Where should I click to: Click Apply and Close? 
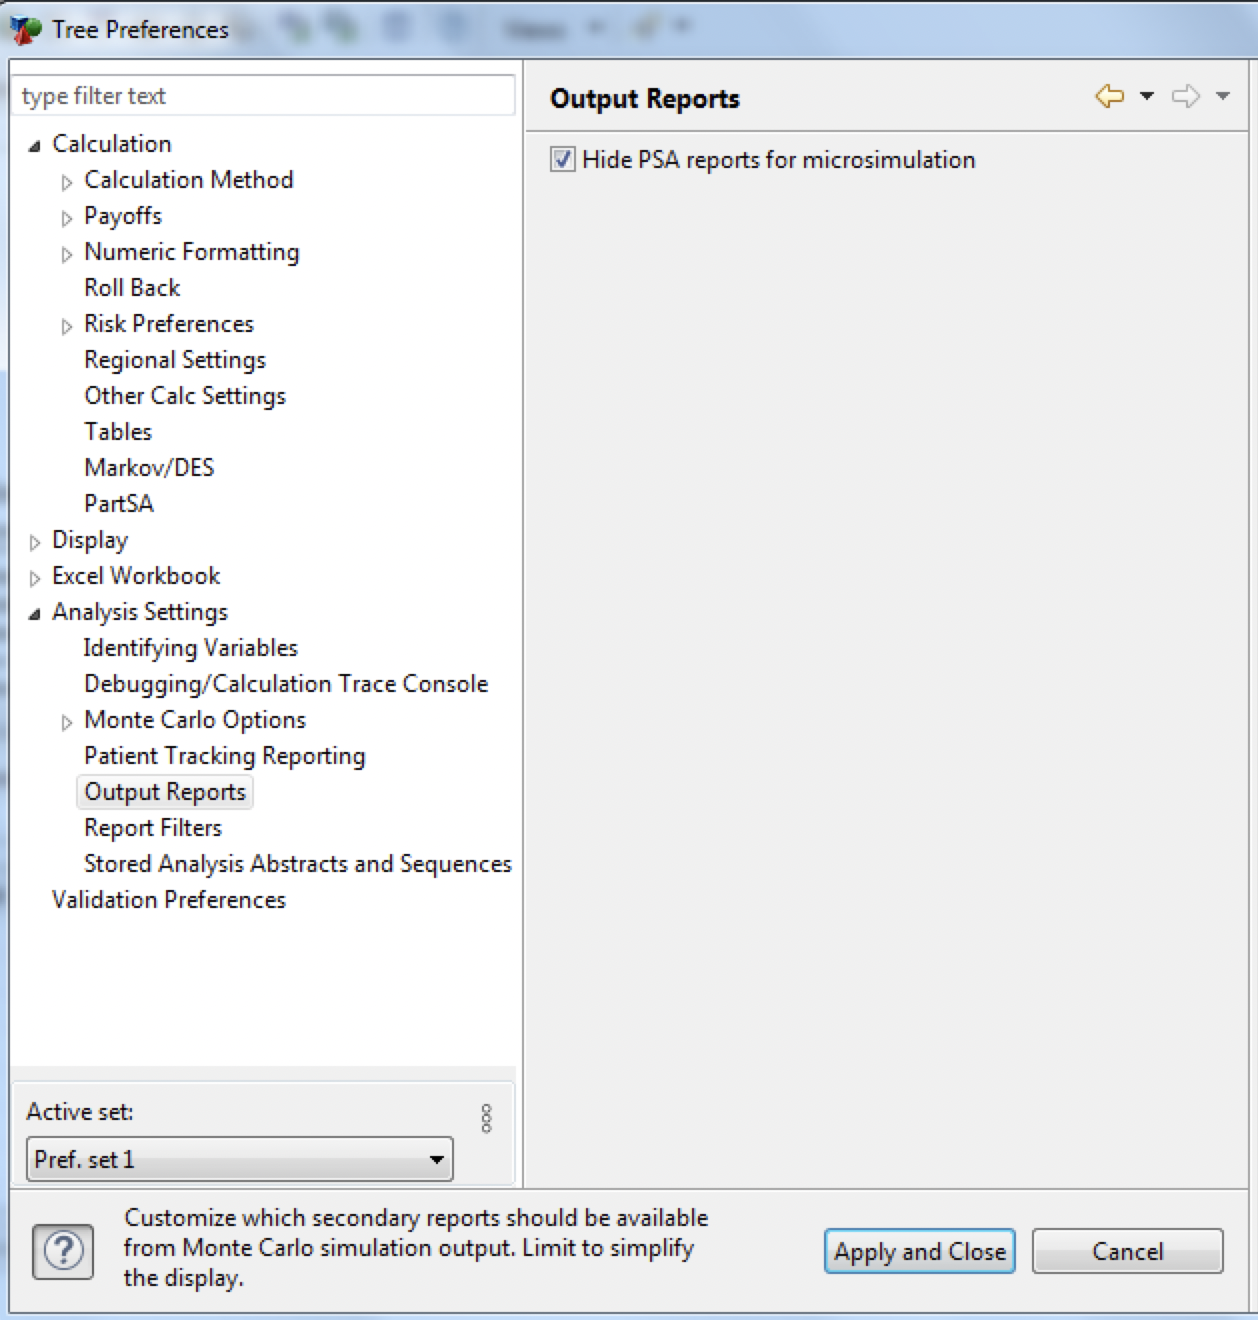click(x=919, y=1251)
